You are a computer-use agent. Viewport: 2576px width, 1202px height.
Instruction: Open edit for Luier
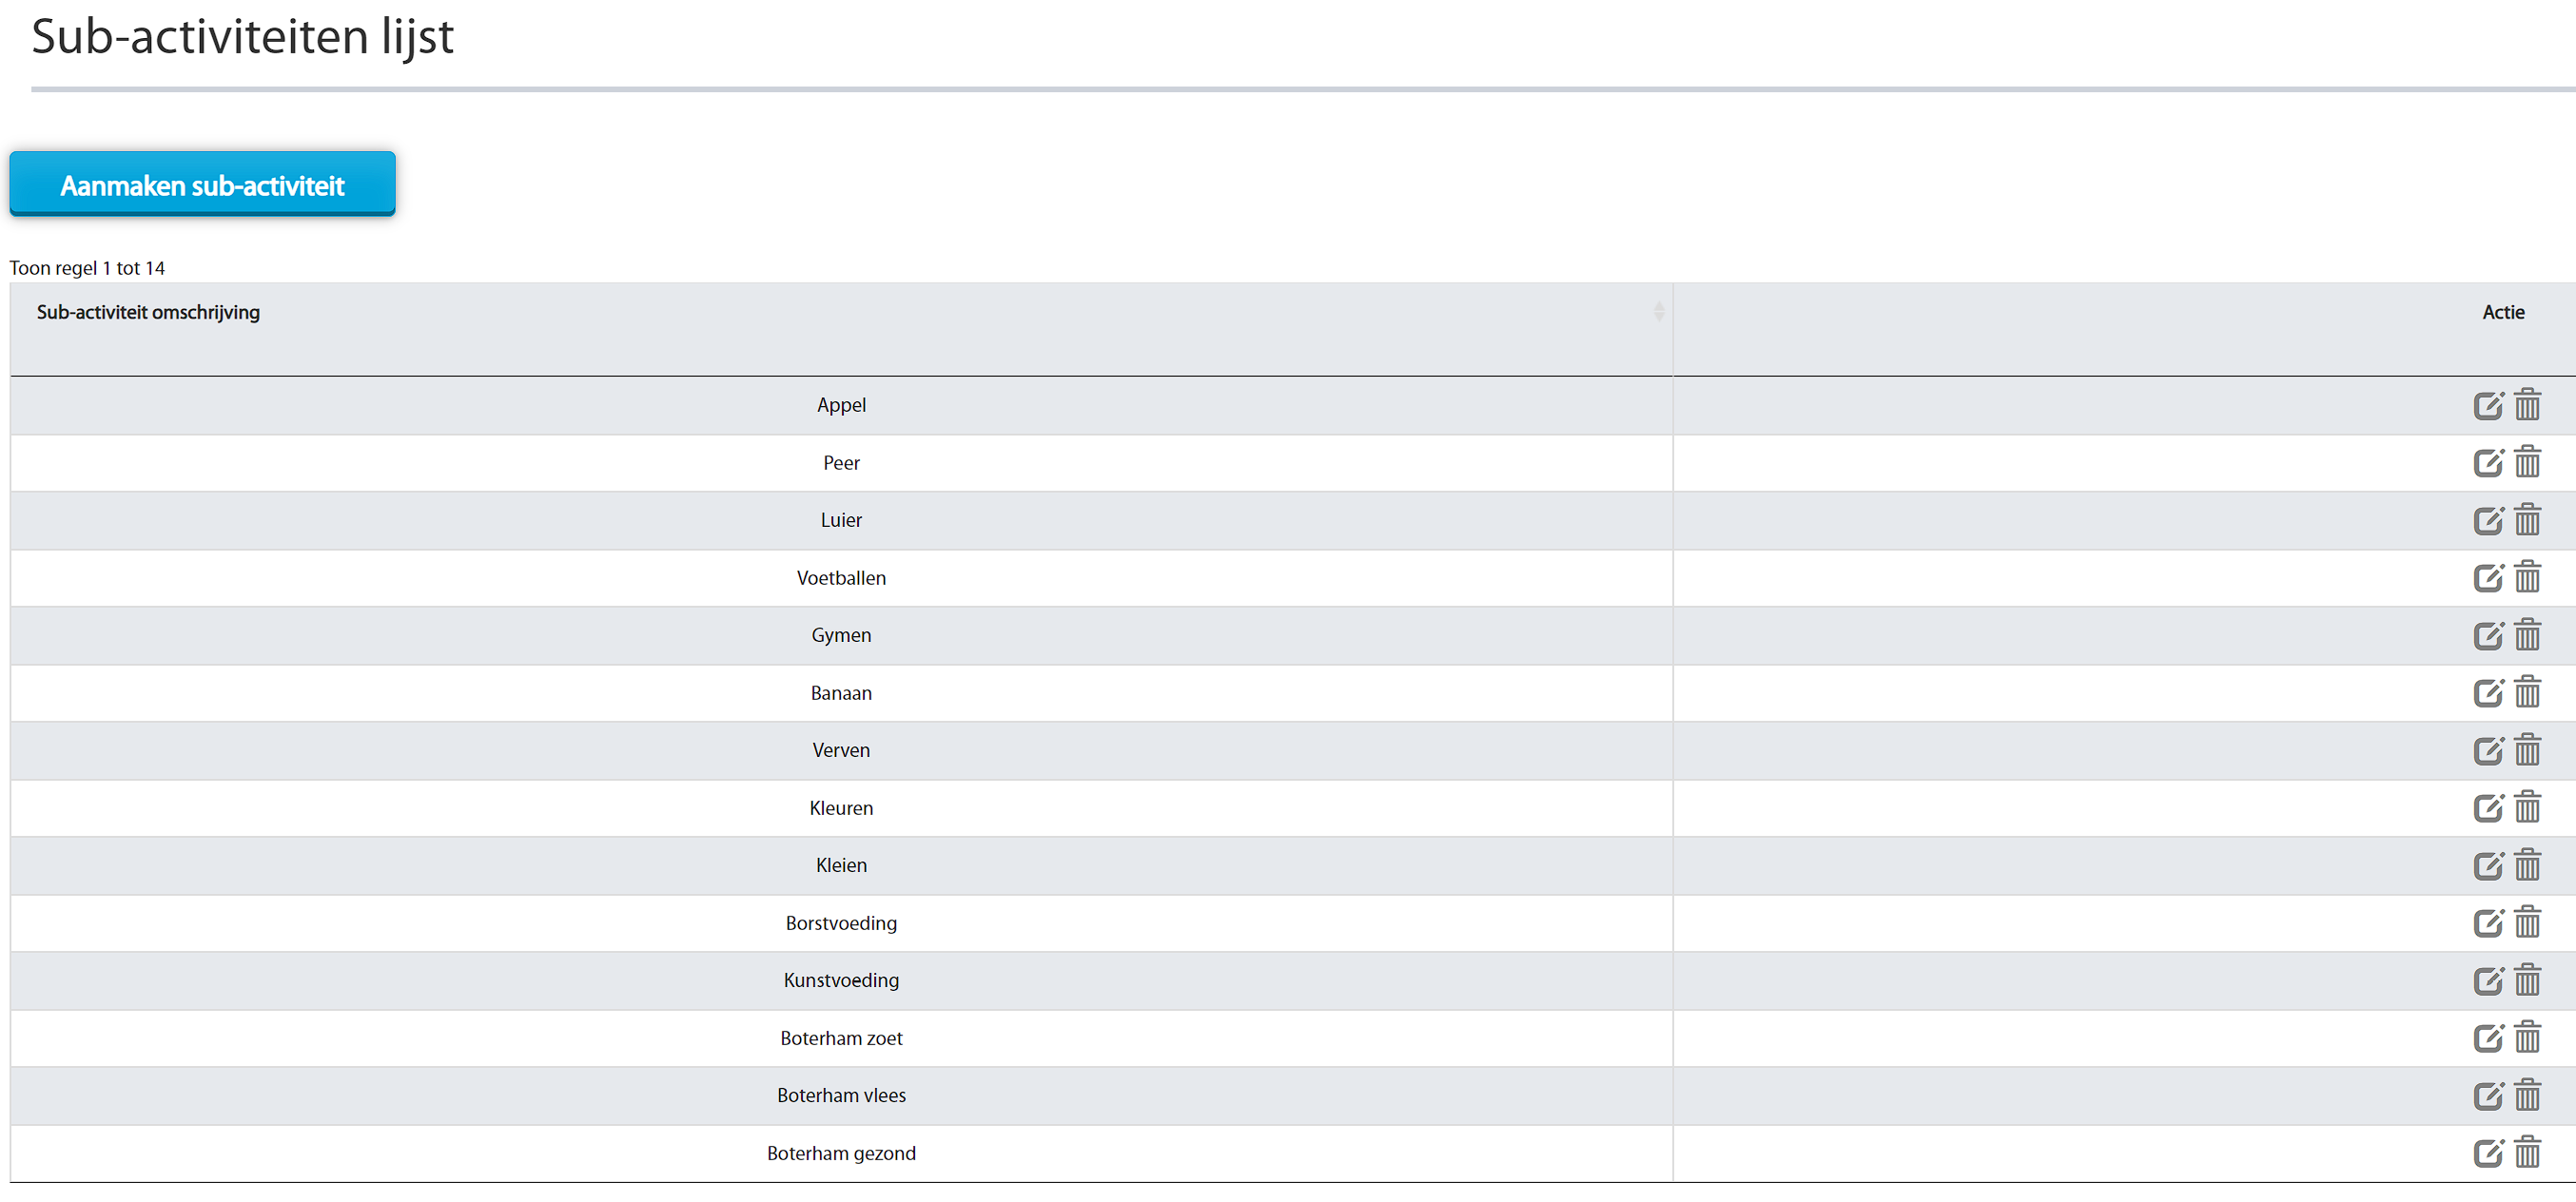click(2488, 520)
